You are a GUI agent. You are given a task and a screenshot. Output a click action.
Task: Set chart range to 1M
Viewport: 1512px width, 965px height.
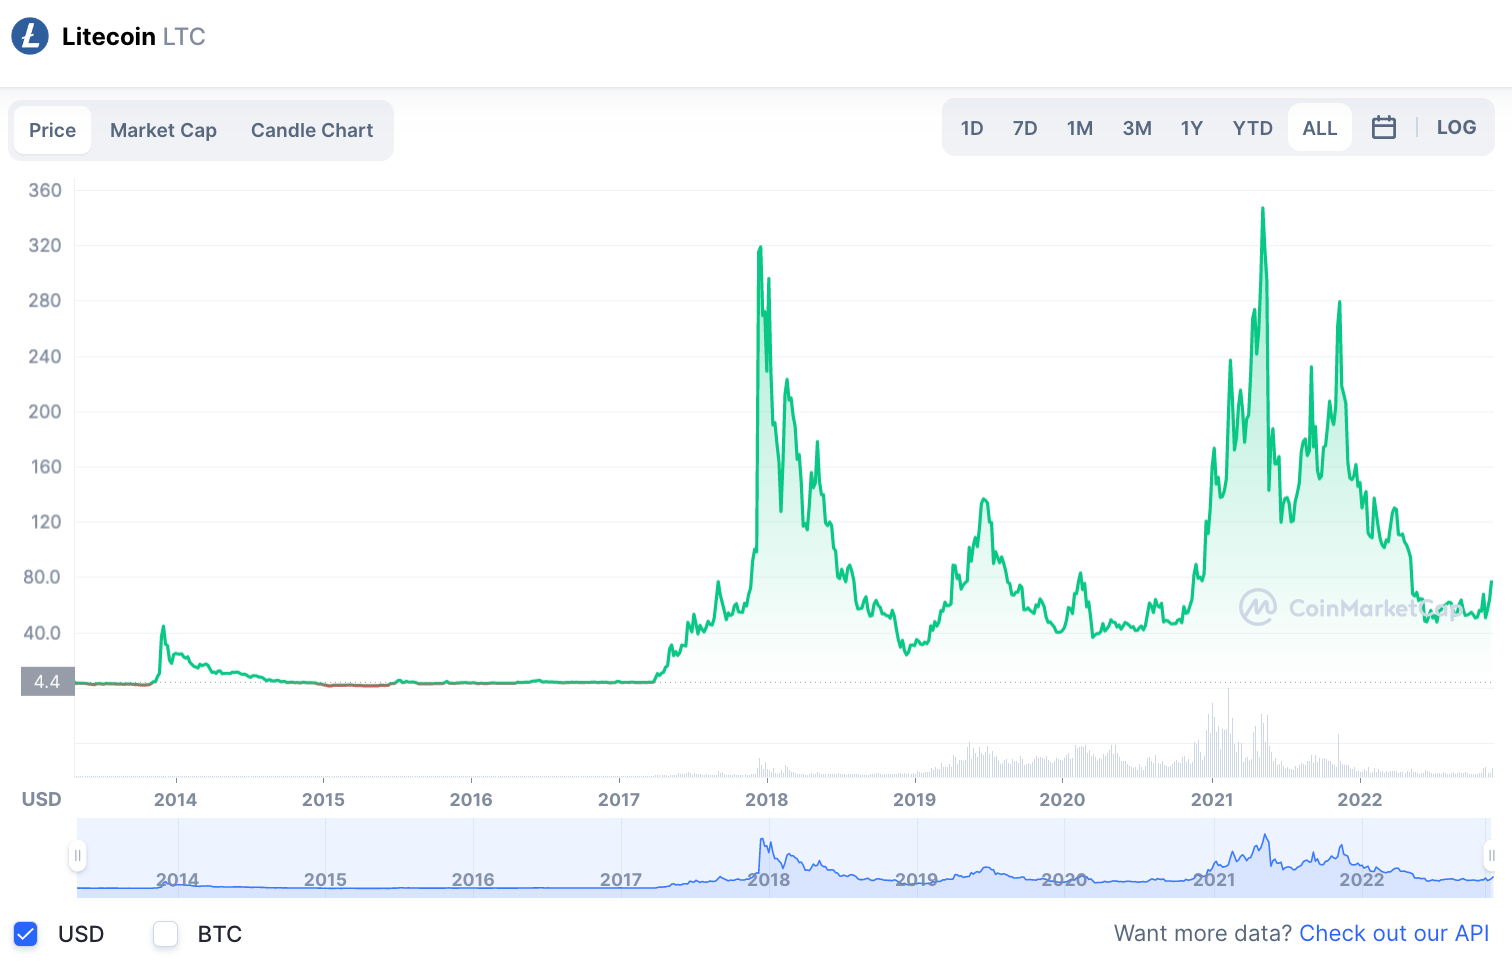point(1080,128)
